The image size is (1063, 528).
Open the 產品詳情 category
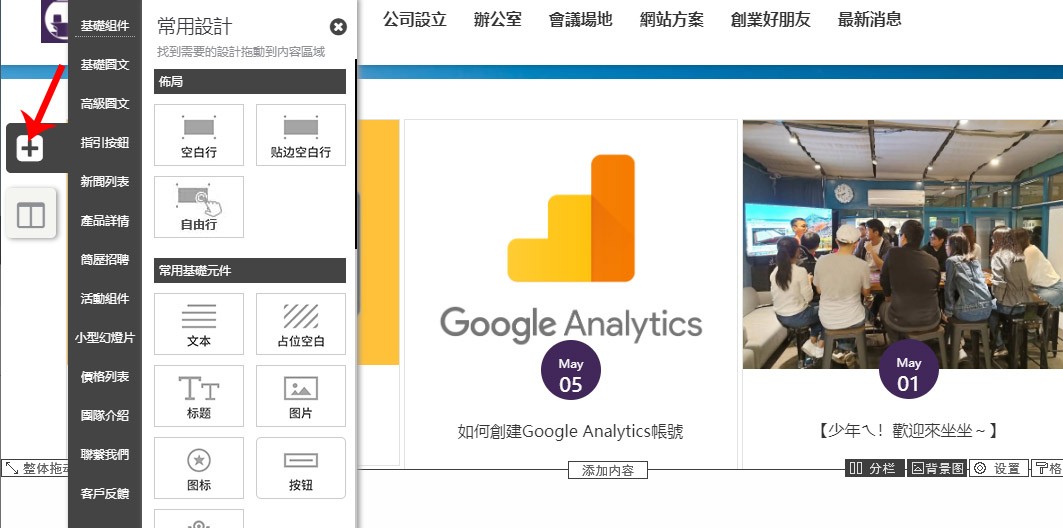104,221
